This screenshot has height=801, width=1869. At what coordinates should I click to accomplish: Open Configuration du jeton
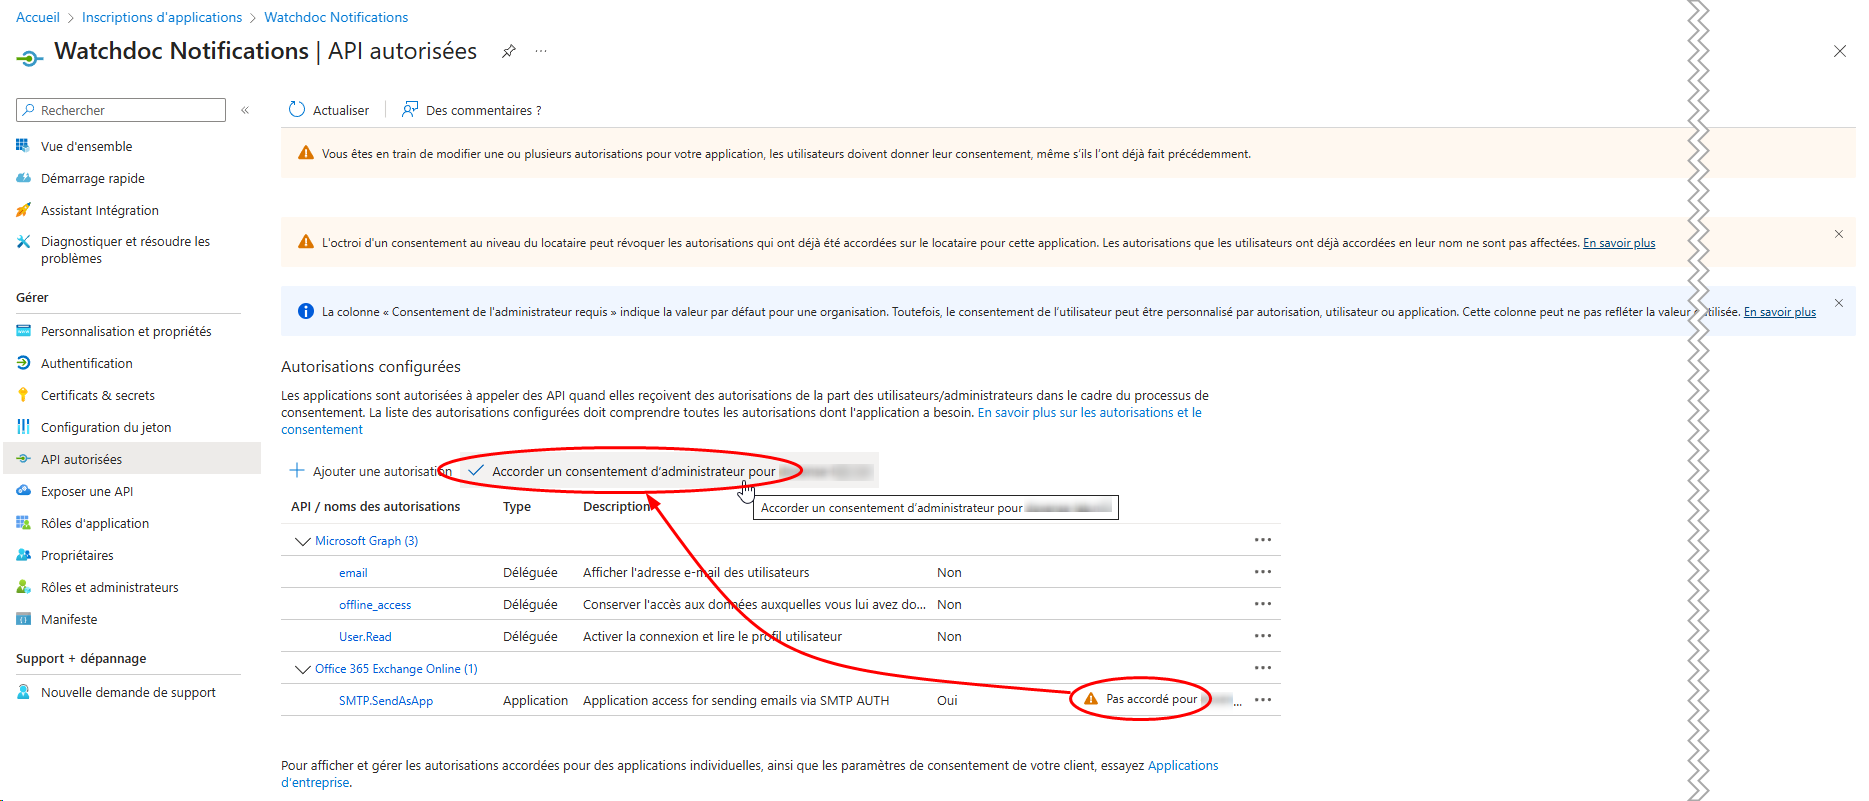click(106, 427)
